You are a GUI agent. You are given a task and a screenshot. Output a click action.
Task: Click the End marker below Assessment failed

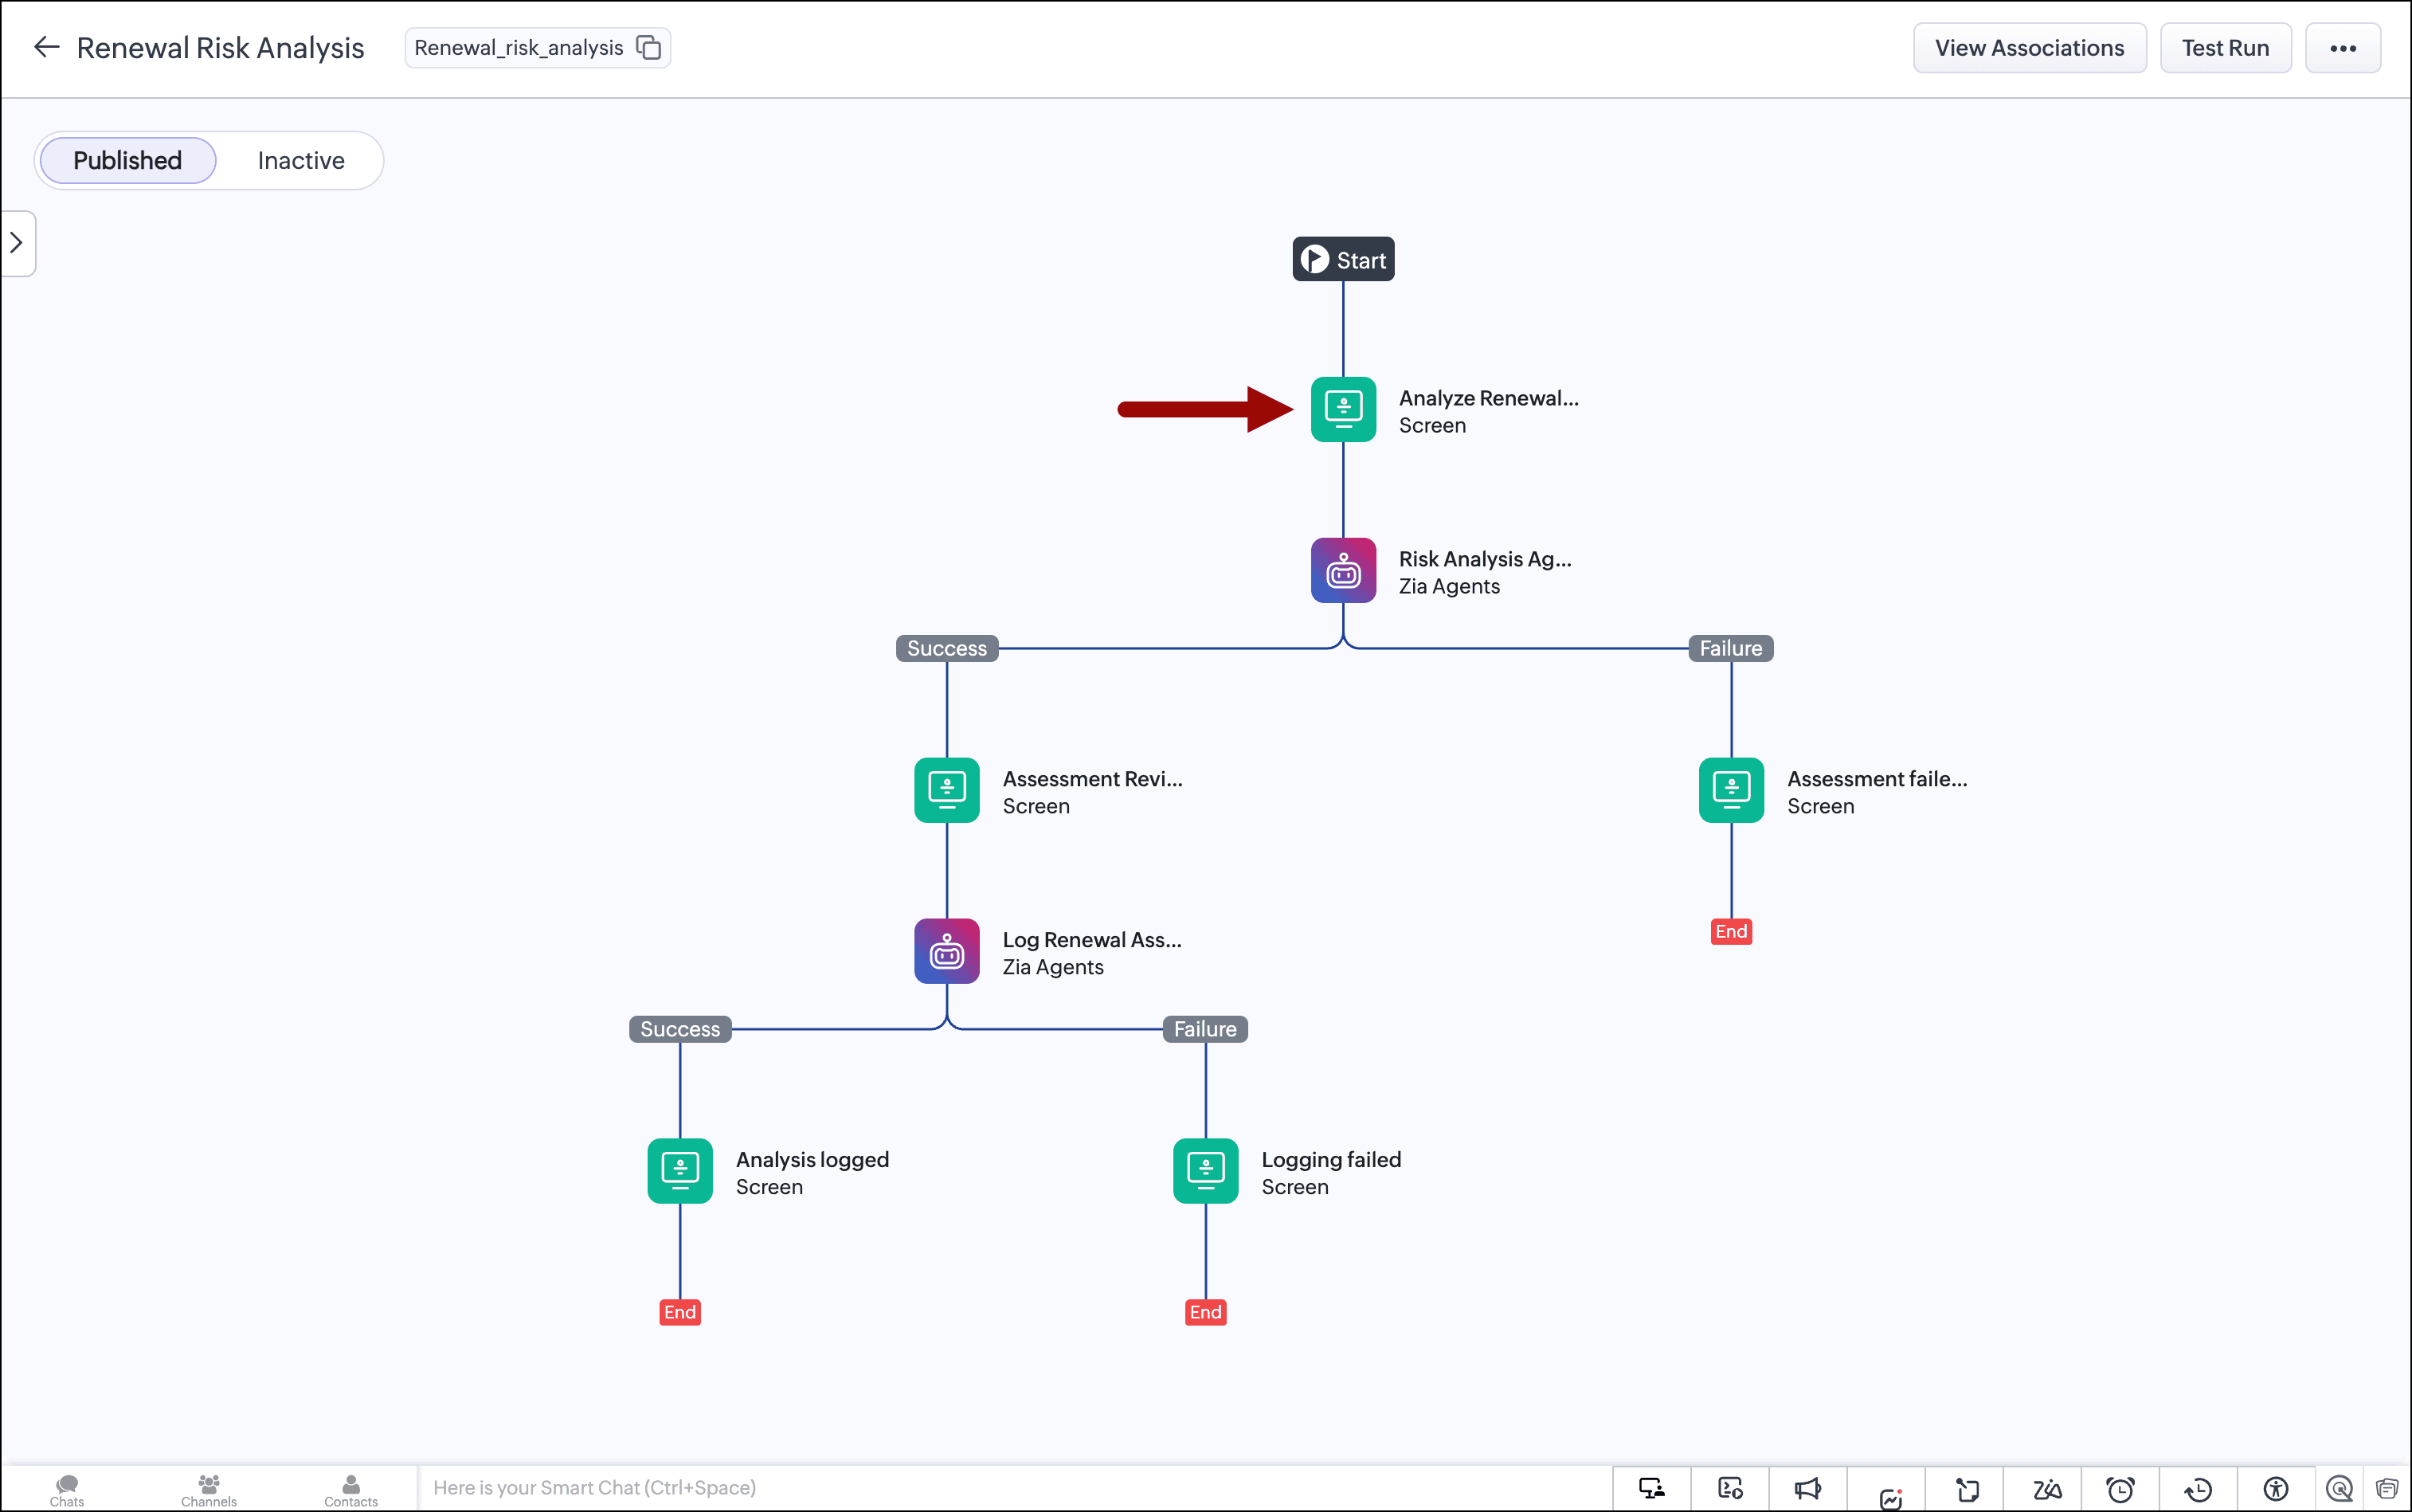coord(1731,932)
